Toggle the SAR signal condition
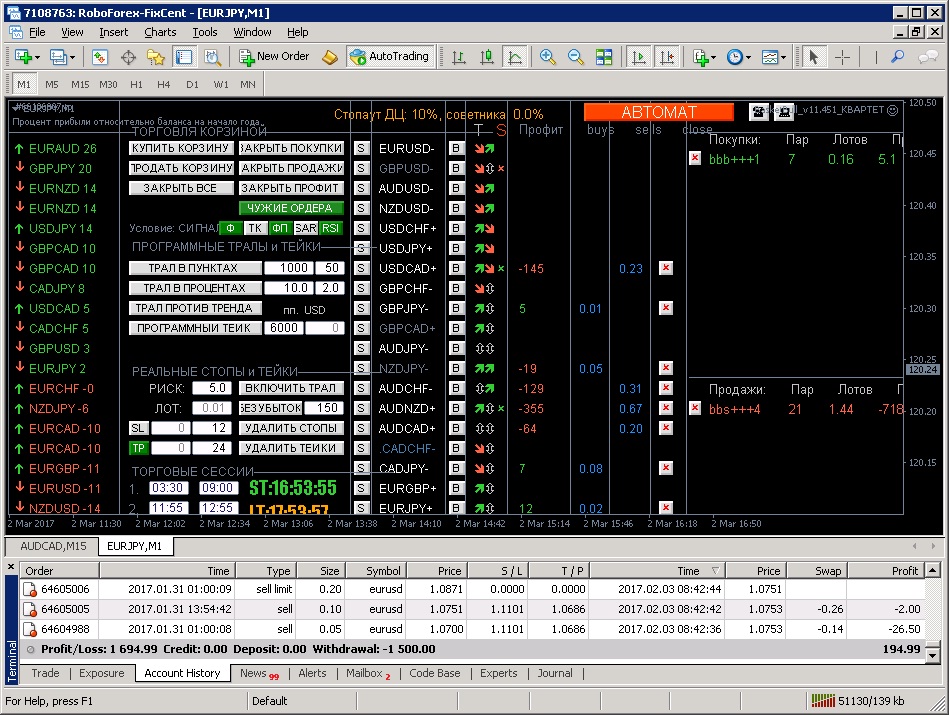 click(306, 228)
